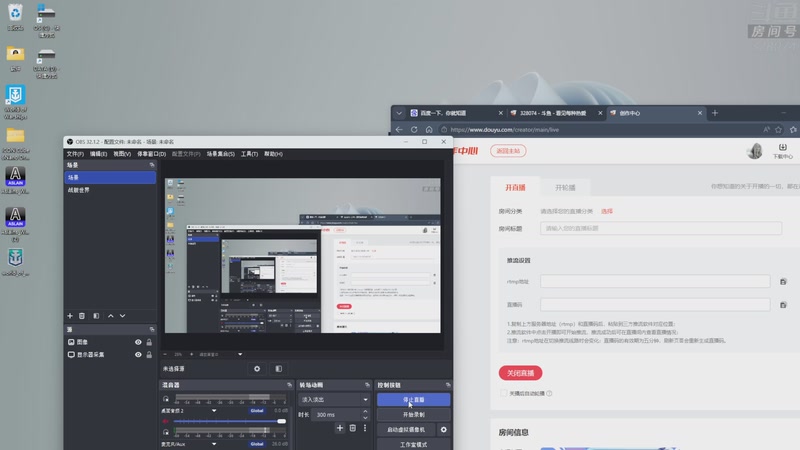Zoom out preview with minus icon
The image size is (800, 450).
[x=165, y=354]
